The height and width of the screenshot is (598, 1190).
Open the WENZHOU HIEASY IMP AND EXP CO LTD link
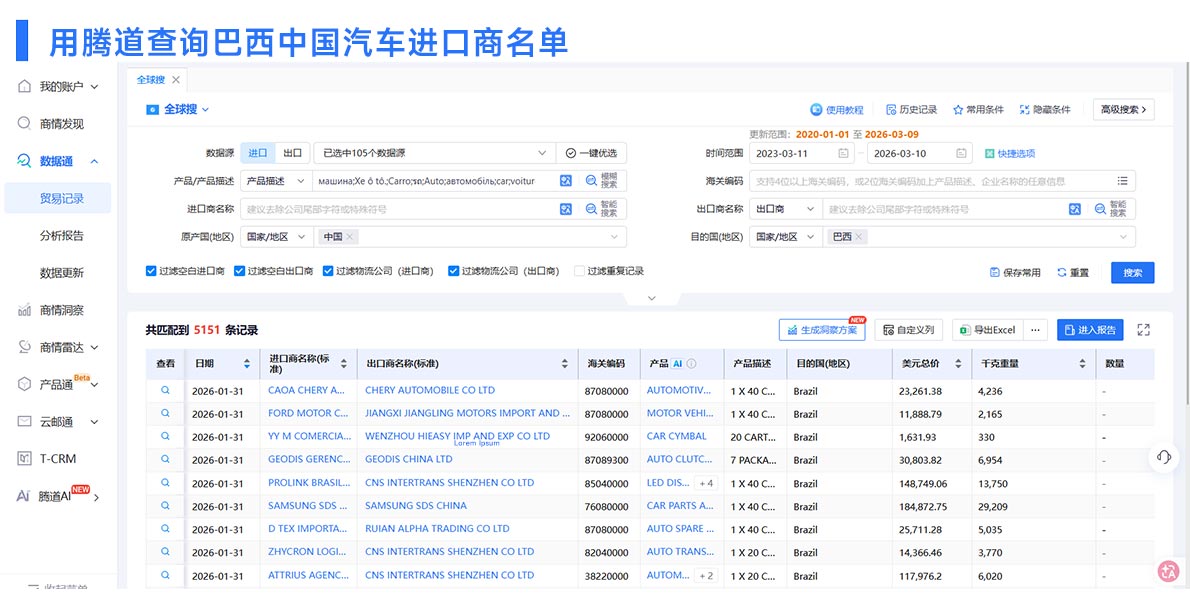[x=465, y=435]
